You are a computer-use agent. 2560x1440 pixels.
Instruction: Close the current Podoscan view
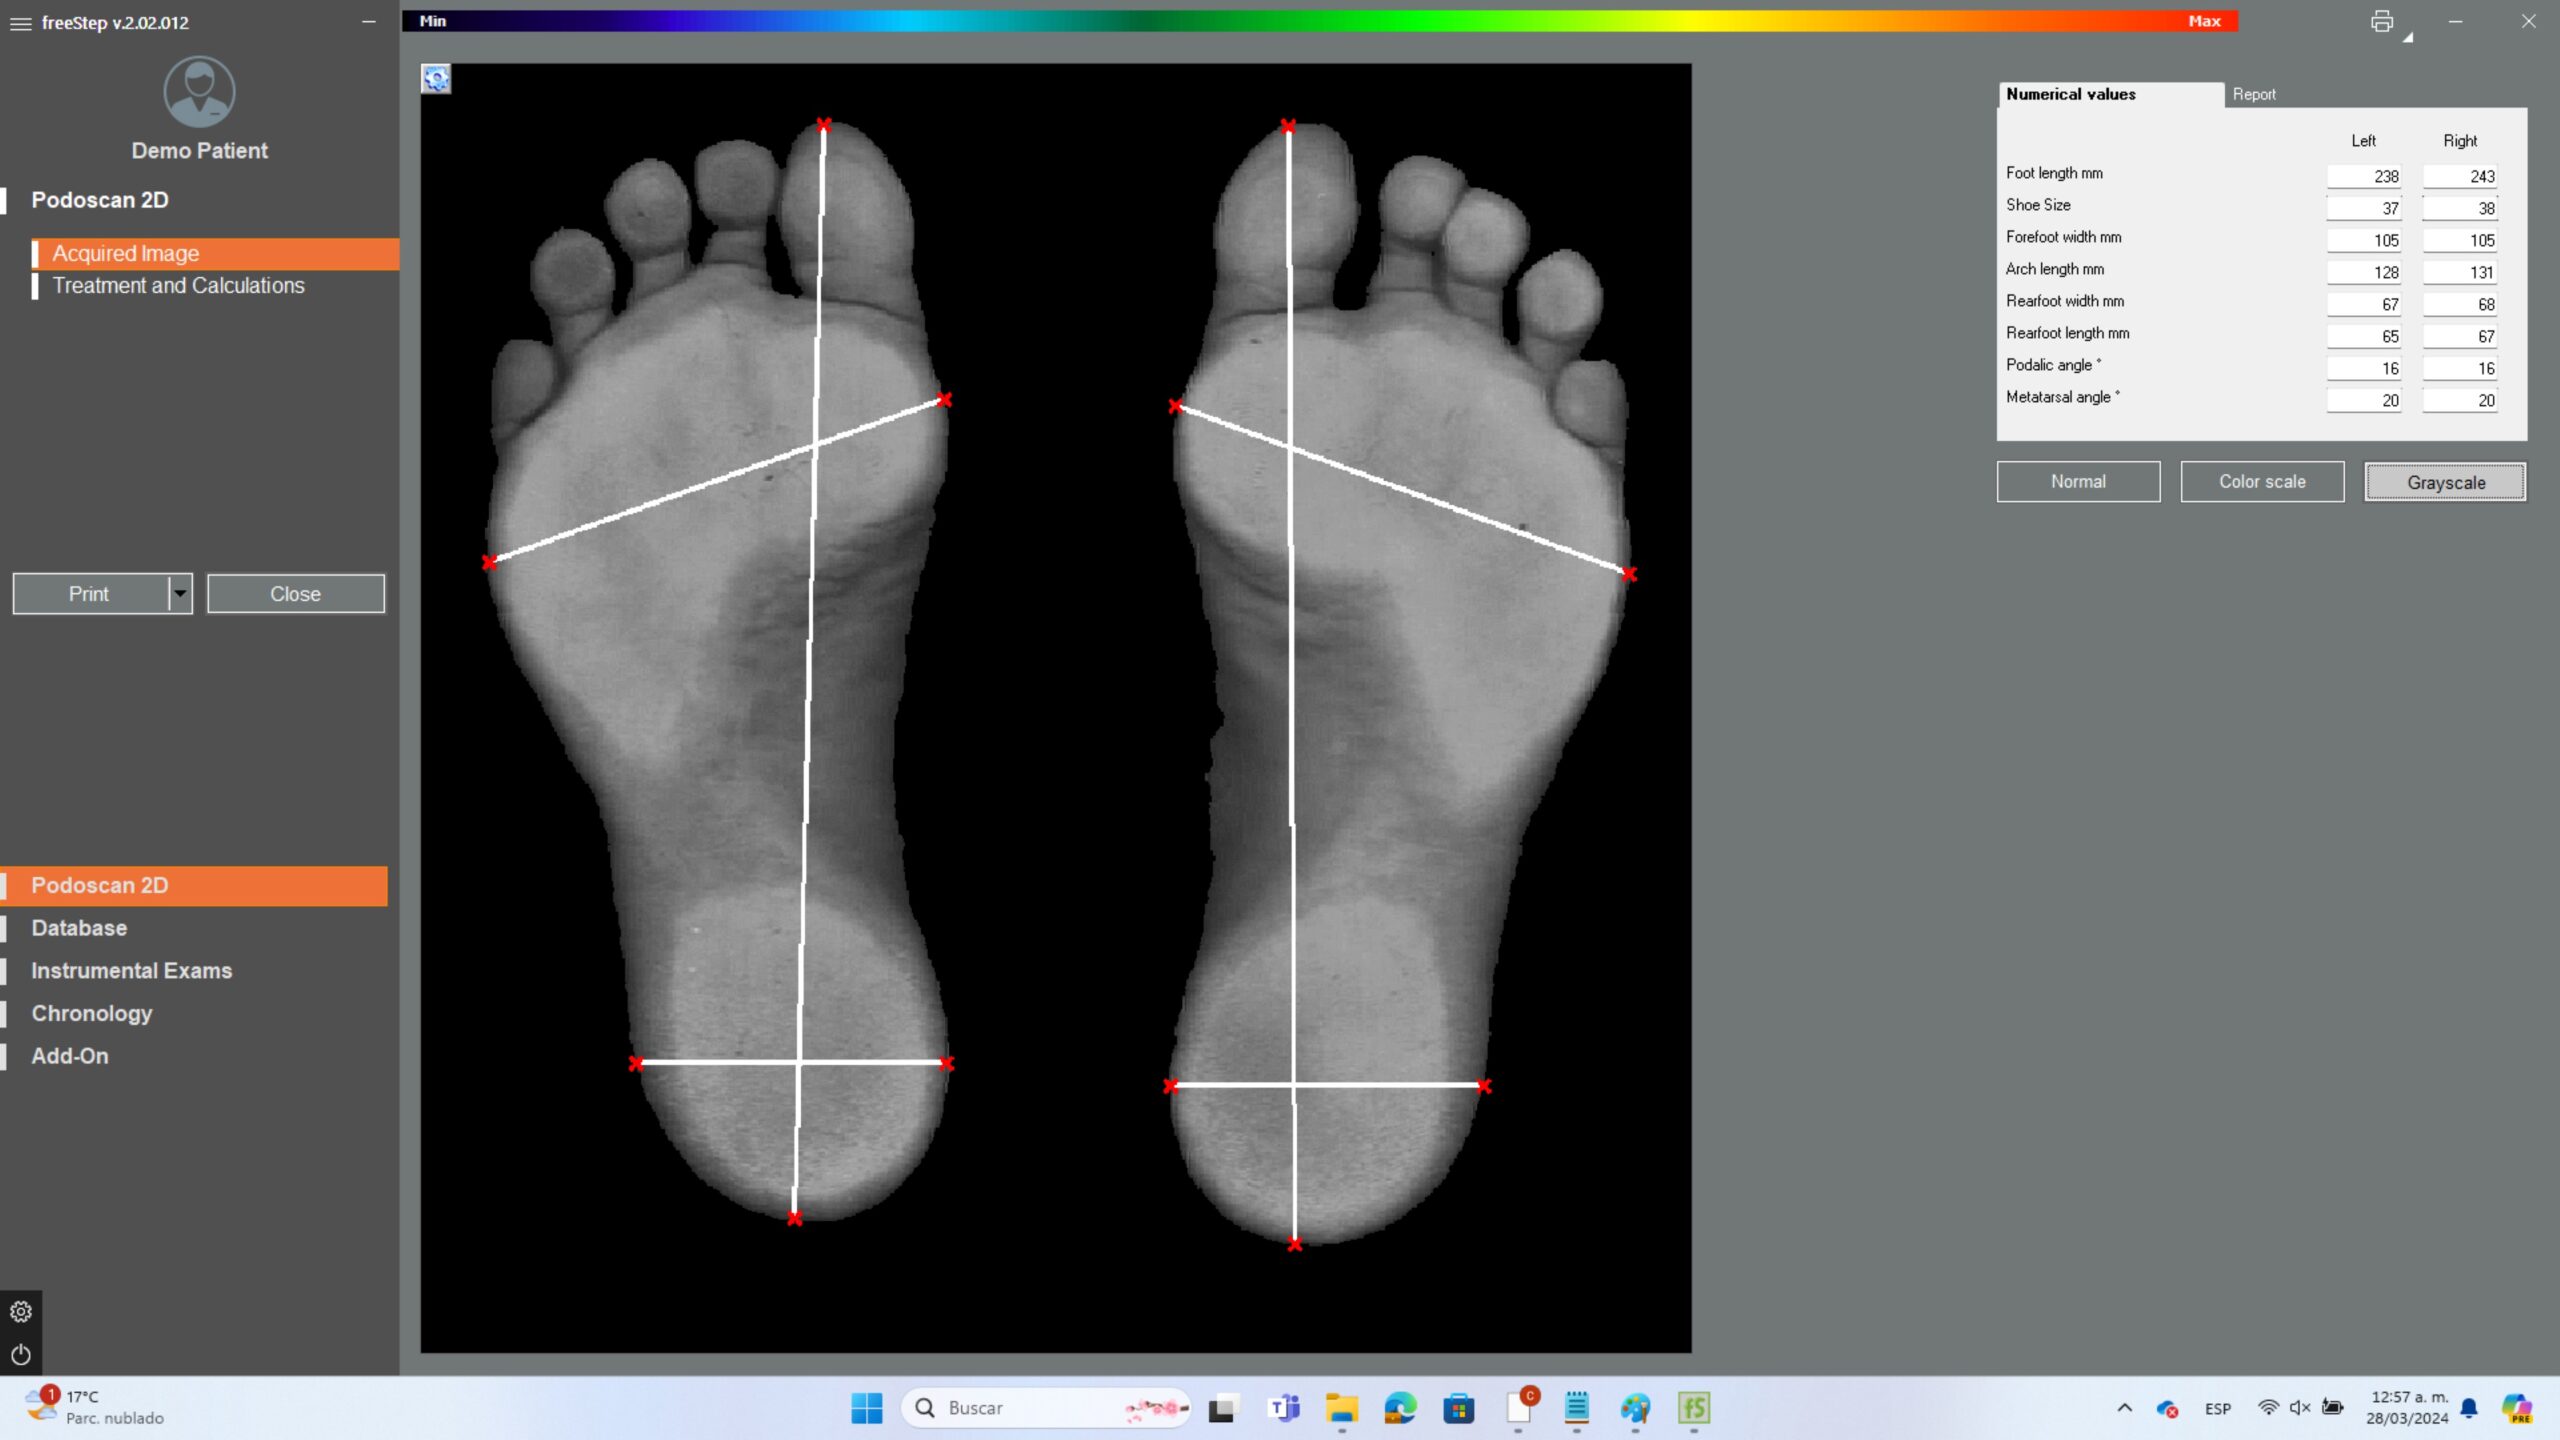pos(295,592)
